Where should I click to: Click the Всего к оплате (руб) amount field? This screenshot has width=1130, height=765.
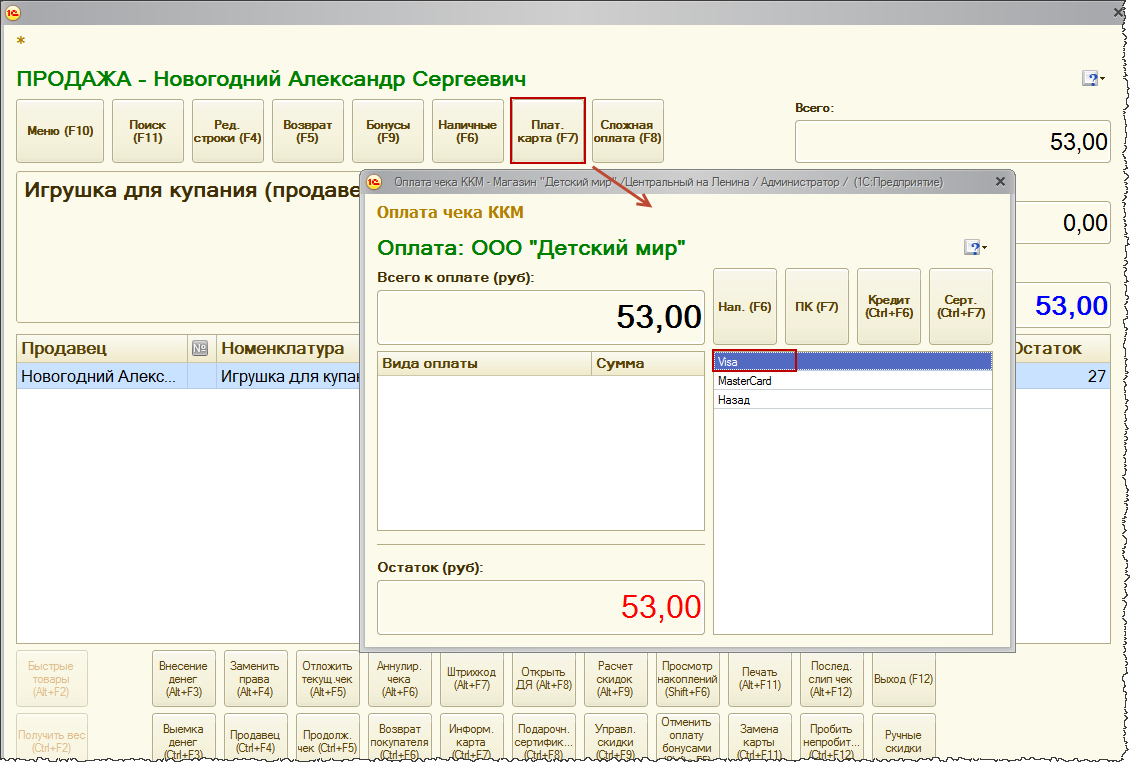click(541, 318)
